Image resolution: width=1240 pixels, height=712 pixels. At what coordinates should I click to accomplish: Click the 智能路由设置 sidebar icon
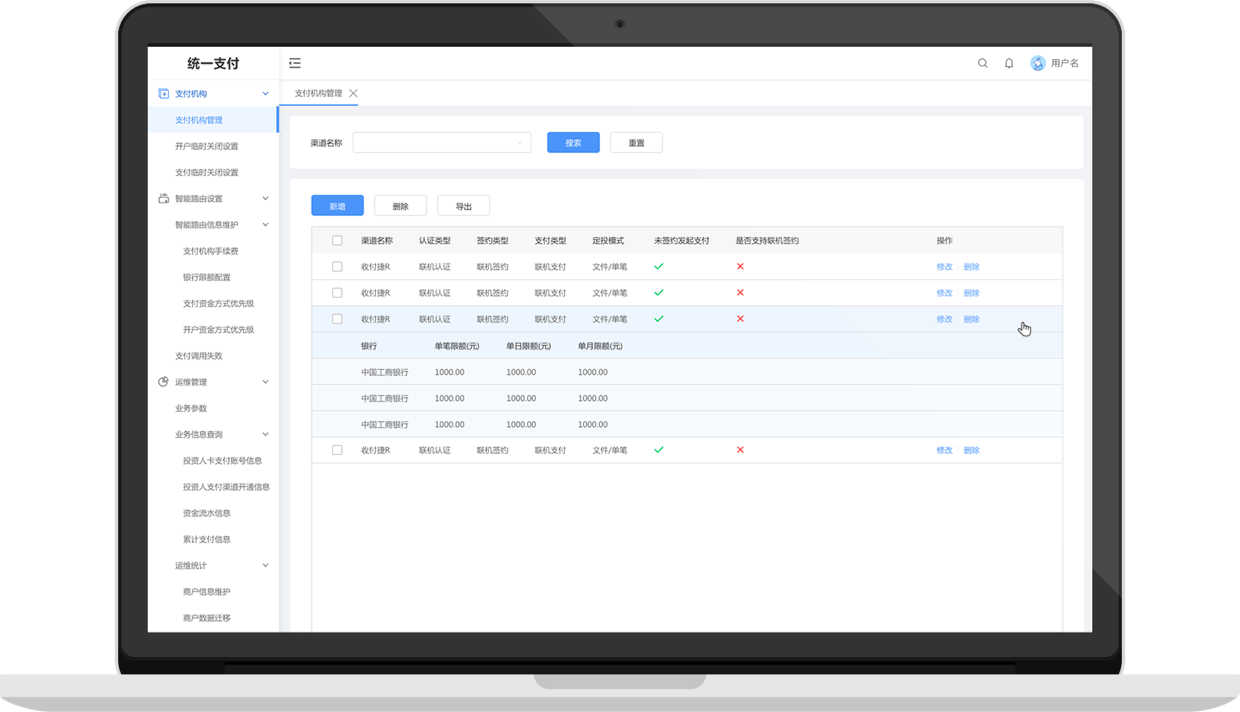point(164,199)
